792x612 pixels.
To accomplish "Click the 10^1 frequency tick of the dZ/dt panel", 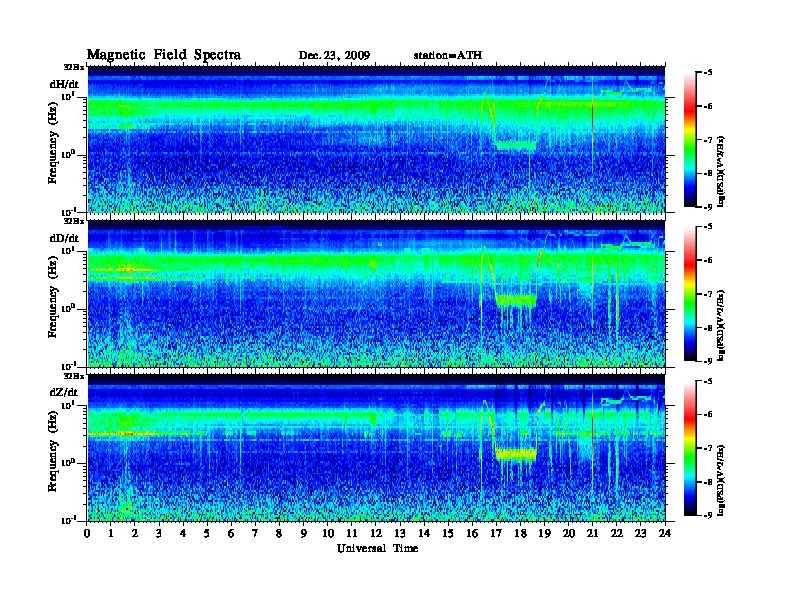I will click(68, 404).
